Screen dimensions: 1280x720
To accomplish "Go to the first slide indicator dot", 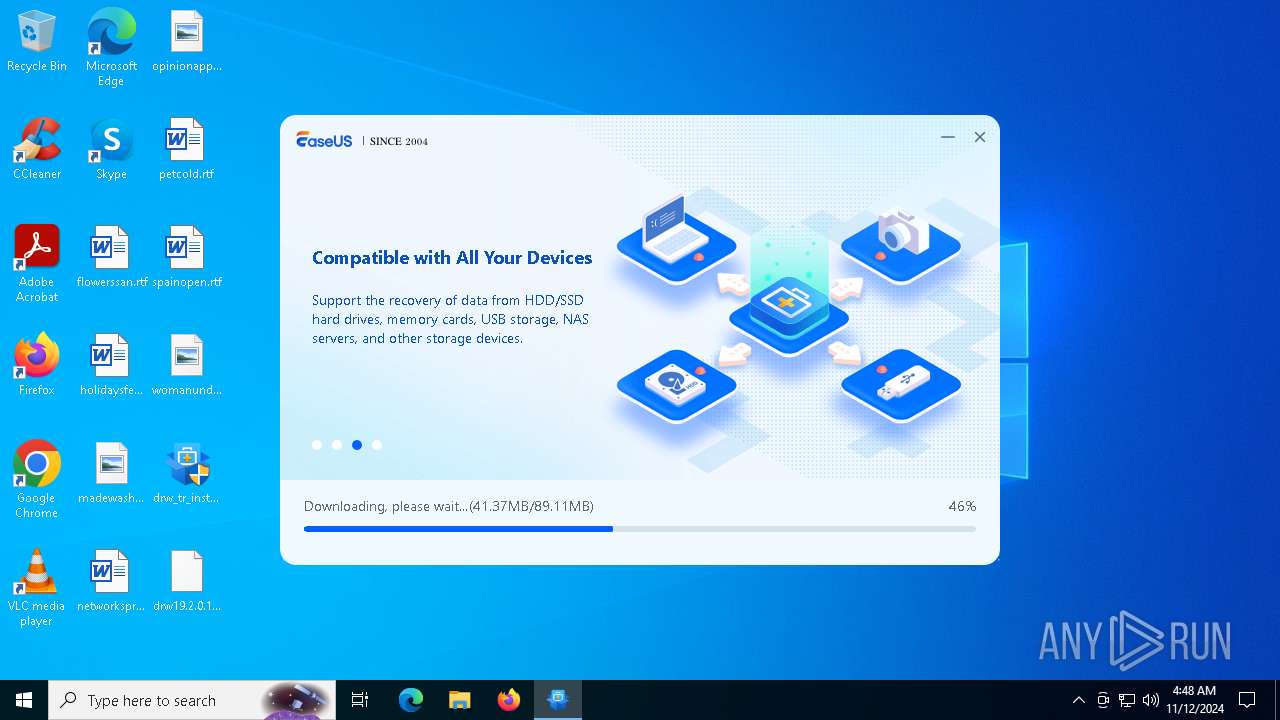I will click(317, 445).
